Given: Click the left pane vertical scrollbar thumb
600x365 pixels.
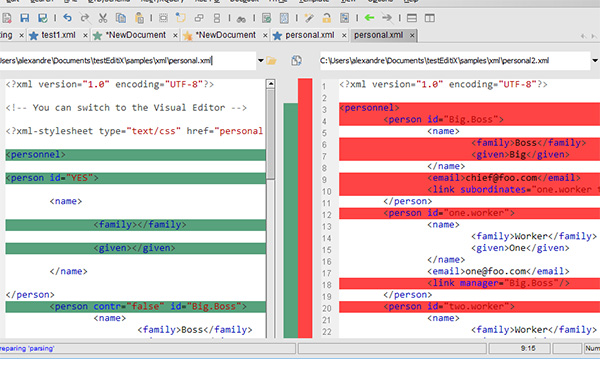Looking at the screenshot, I should [271, 134].
